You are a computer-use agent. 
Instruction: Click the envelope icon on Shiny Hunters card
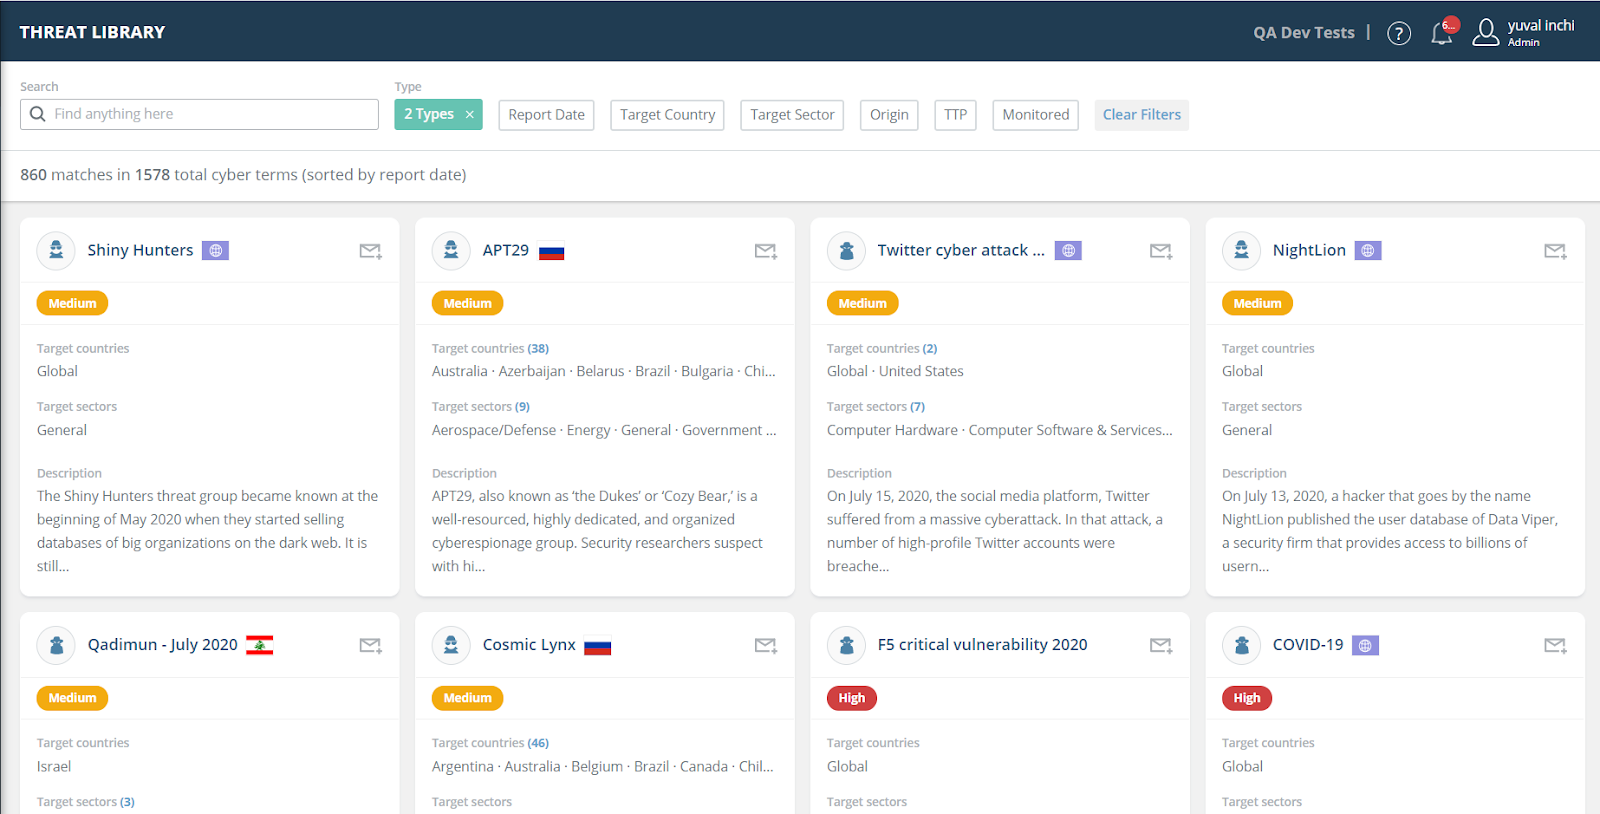[x=370, y=251]
